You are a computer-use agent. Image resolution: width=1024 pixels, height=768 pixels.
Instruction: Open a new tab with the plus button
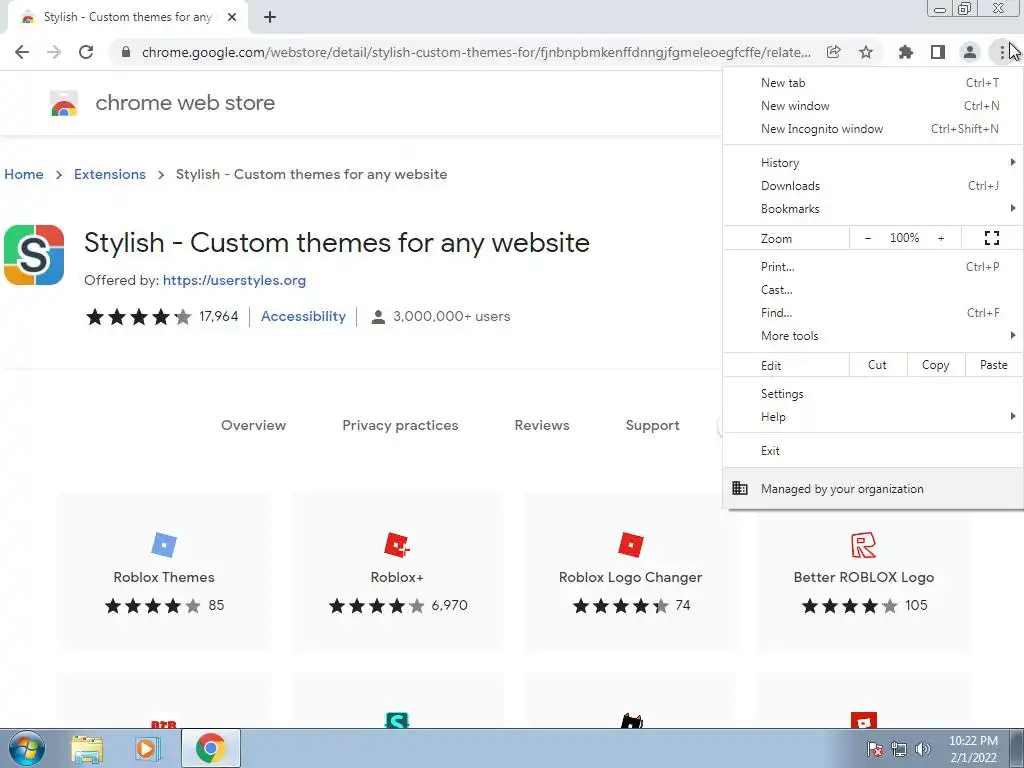pos(270,17)
